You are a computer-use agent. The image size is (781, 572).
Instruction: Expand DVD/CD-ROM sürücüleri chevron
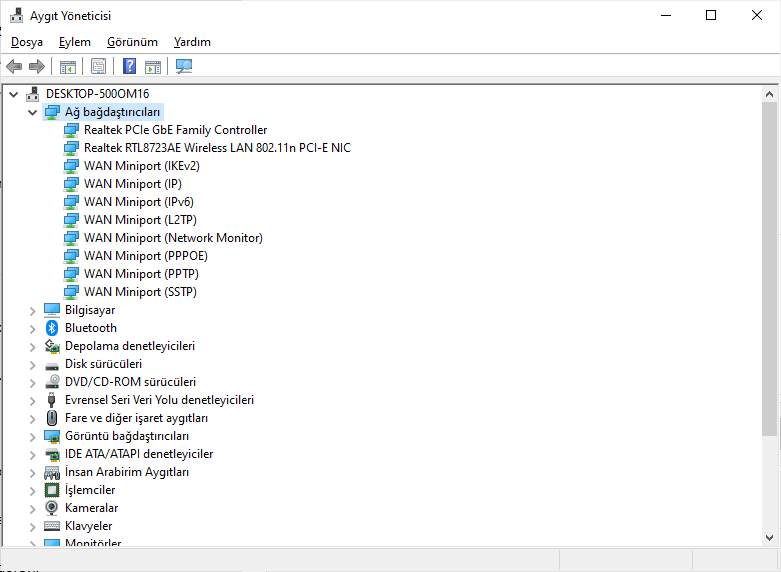pyautogui.click(x=33, y=382)
